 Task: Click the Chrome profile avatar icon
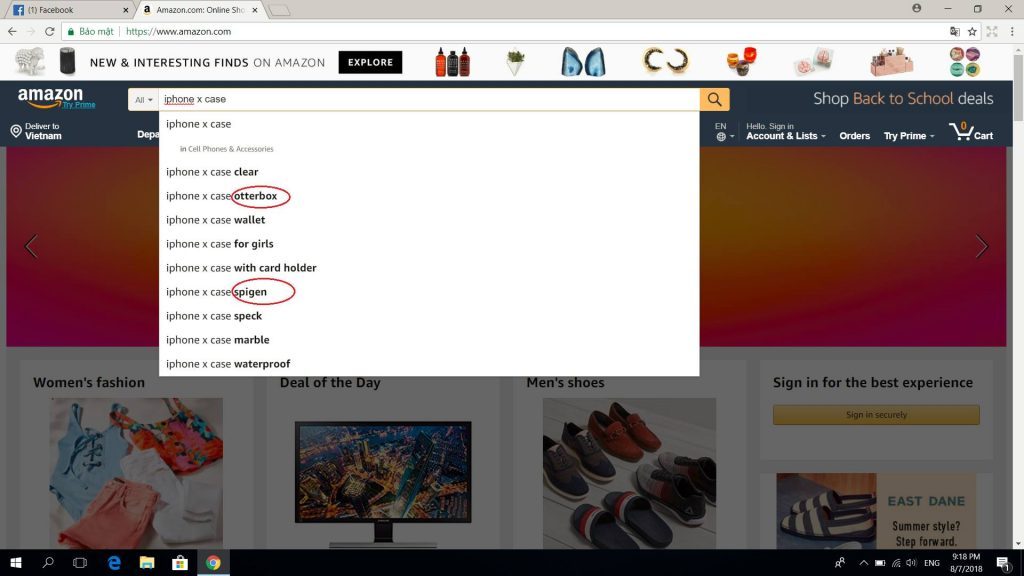pos(917,8)
